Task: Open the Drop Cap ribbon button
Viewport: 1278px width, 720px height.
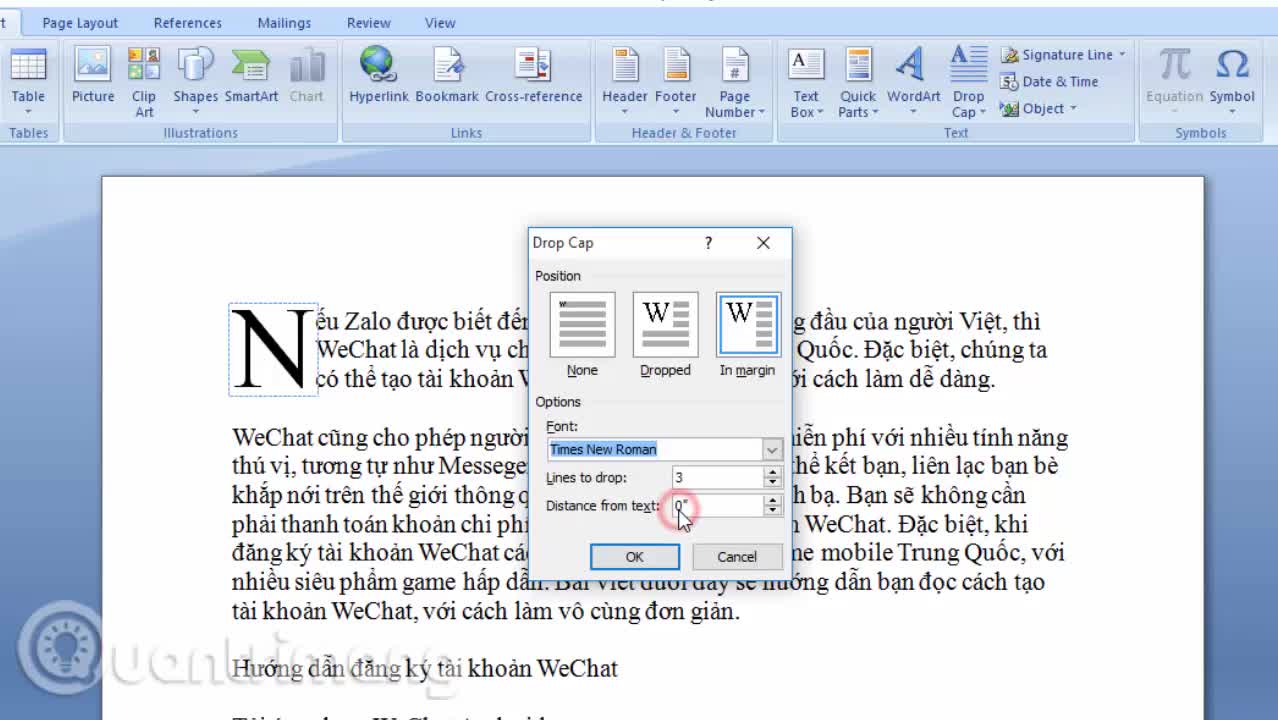Action: click(x=968, y=82)
